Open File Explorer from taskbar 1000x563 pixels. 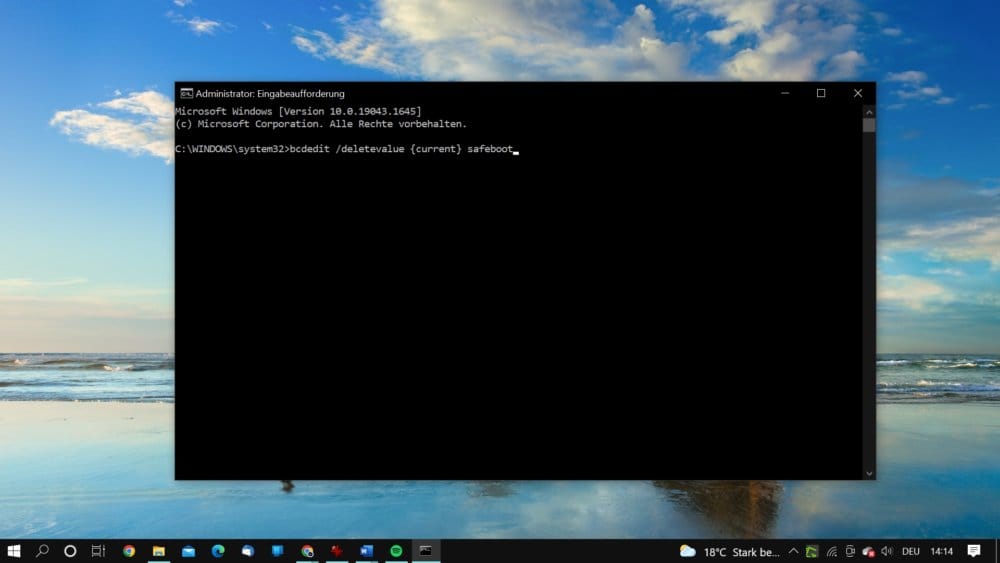(x=159, y=551)
